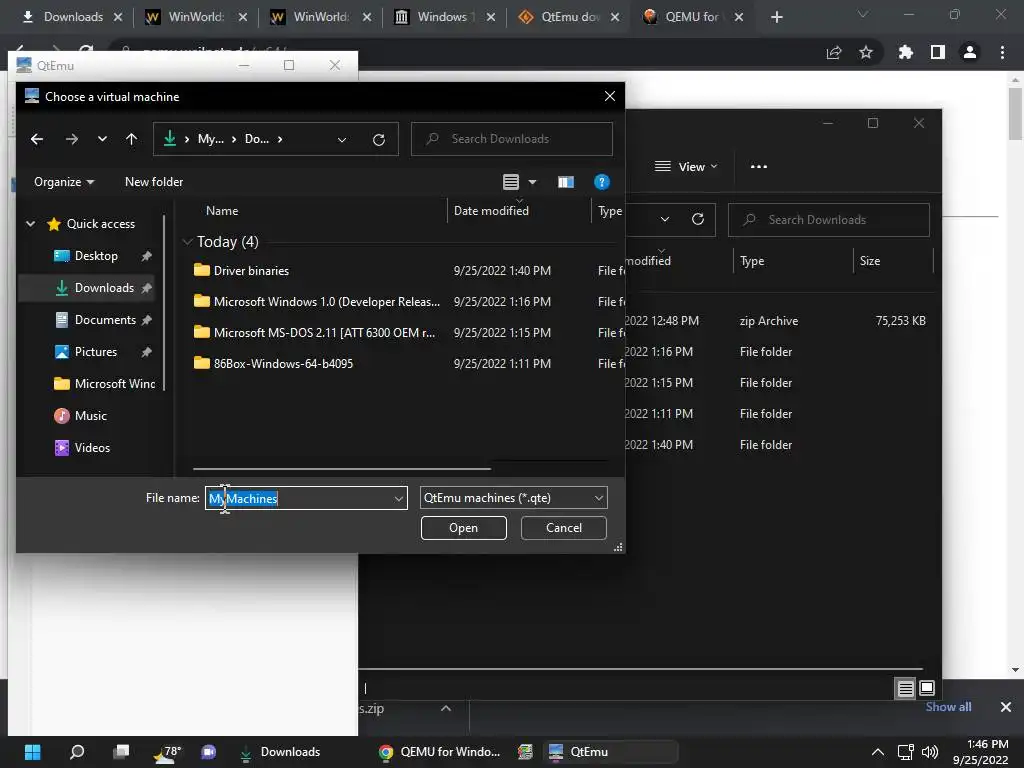Open the Organize menu
This screenshot has width=1024, height=768.
(x=64, y=182)
